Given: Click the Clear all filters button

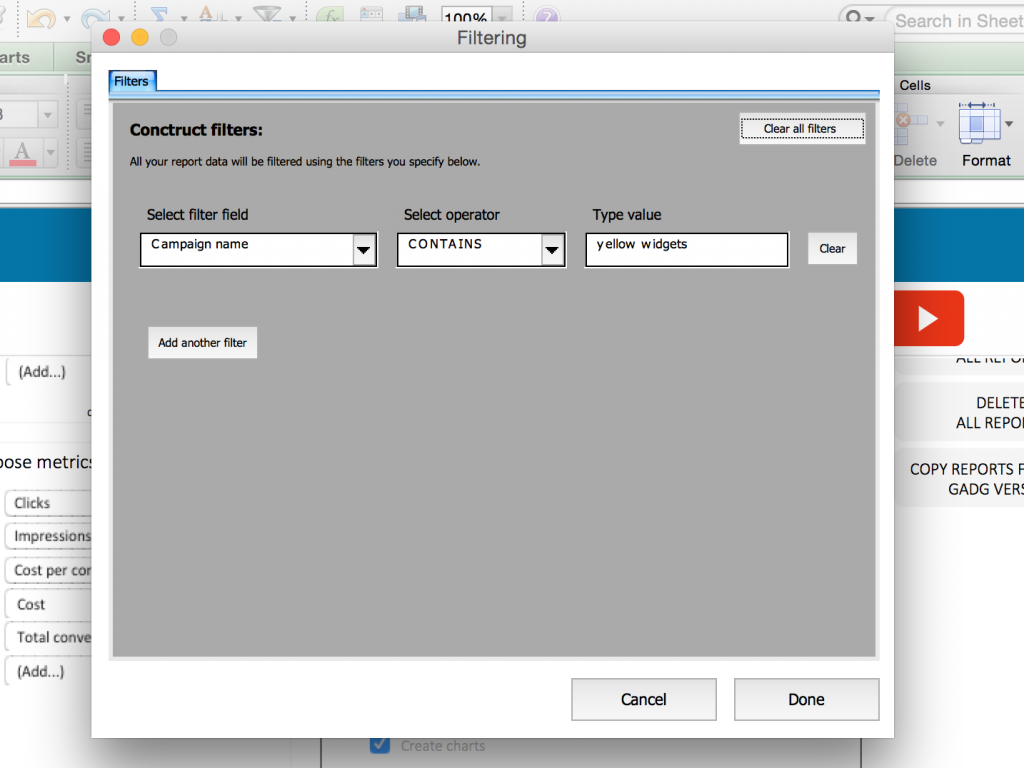Looking at the screenshot, I should [802, 129].
